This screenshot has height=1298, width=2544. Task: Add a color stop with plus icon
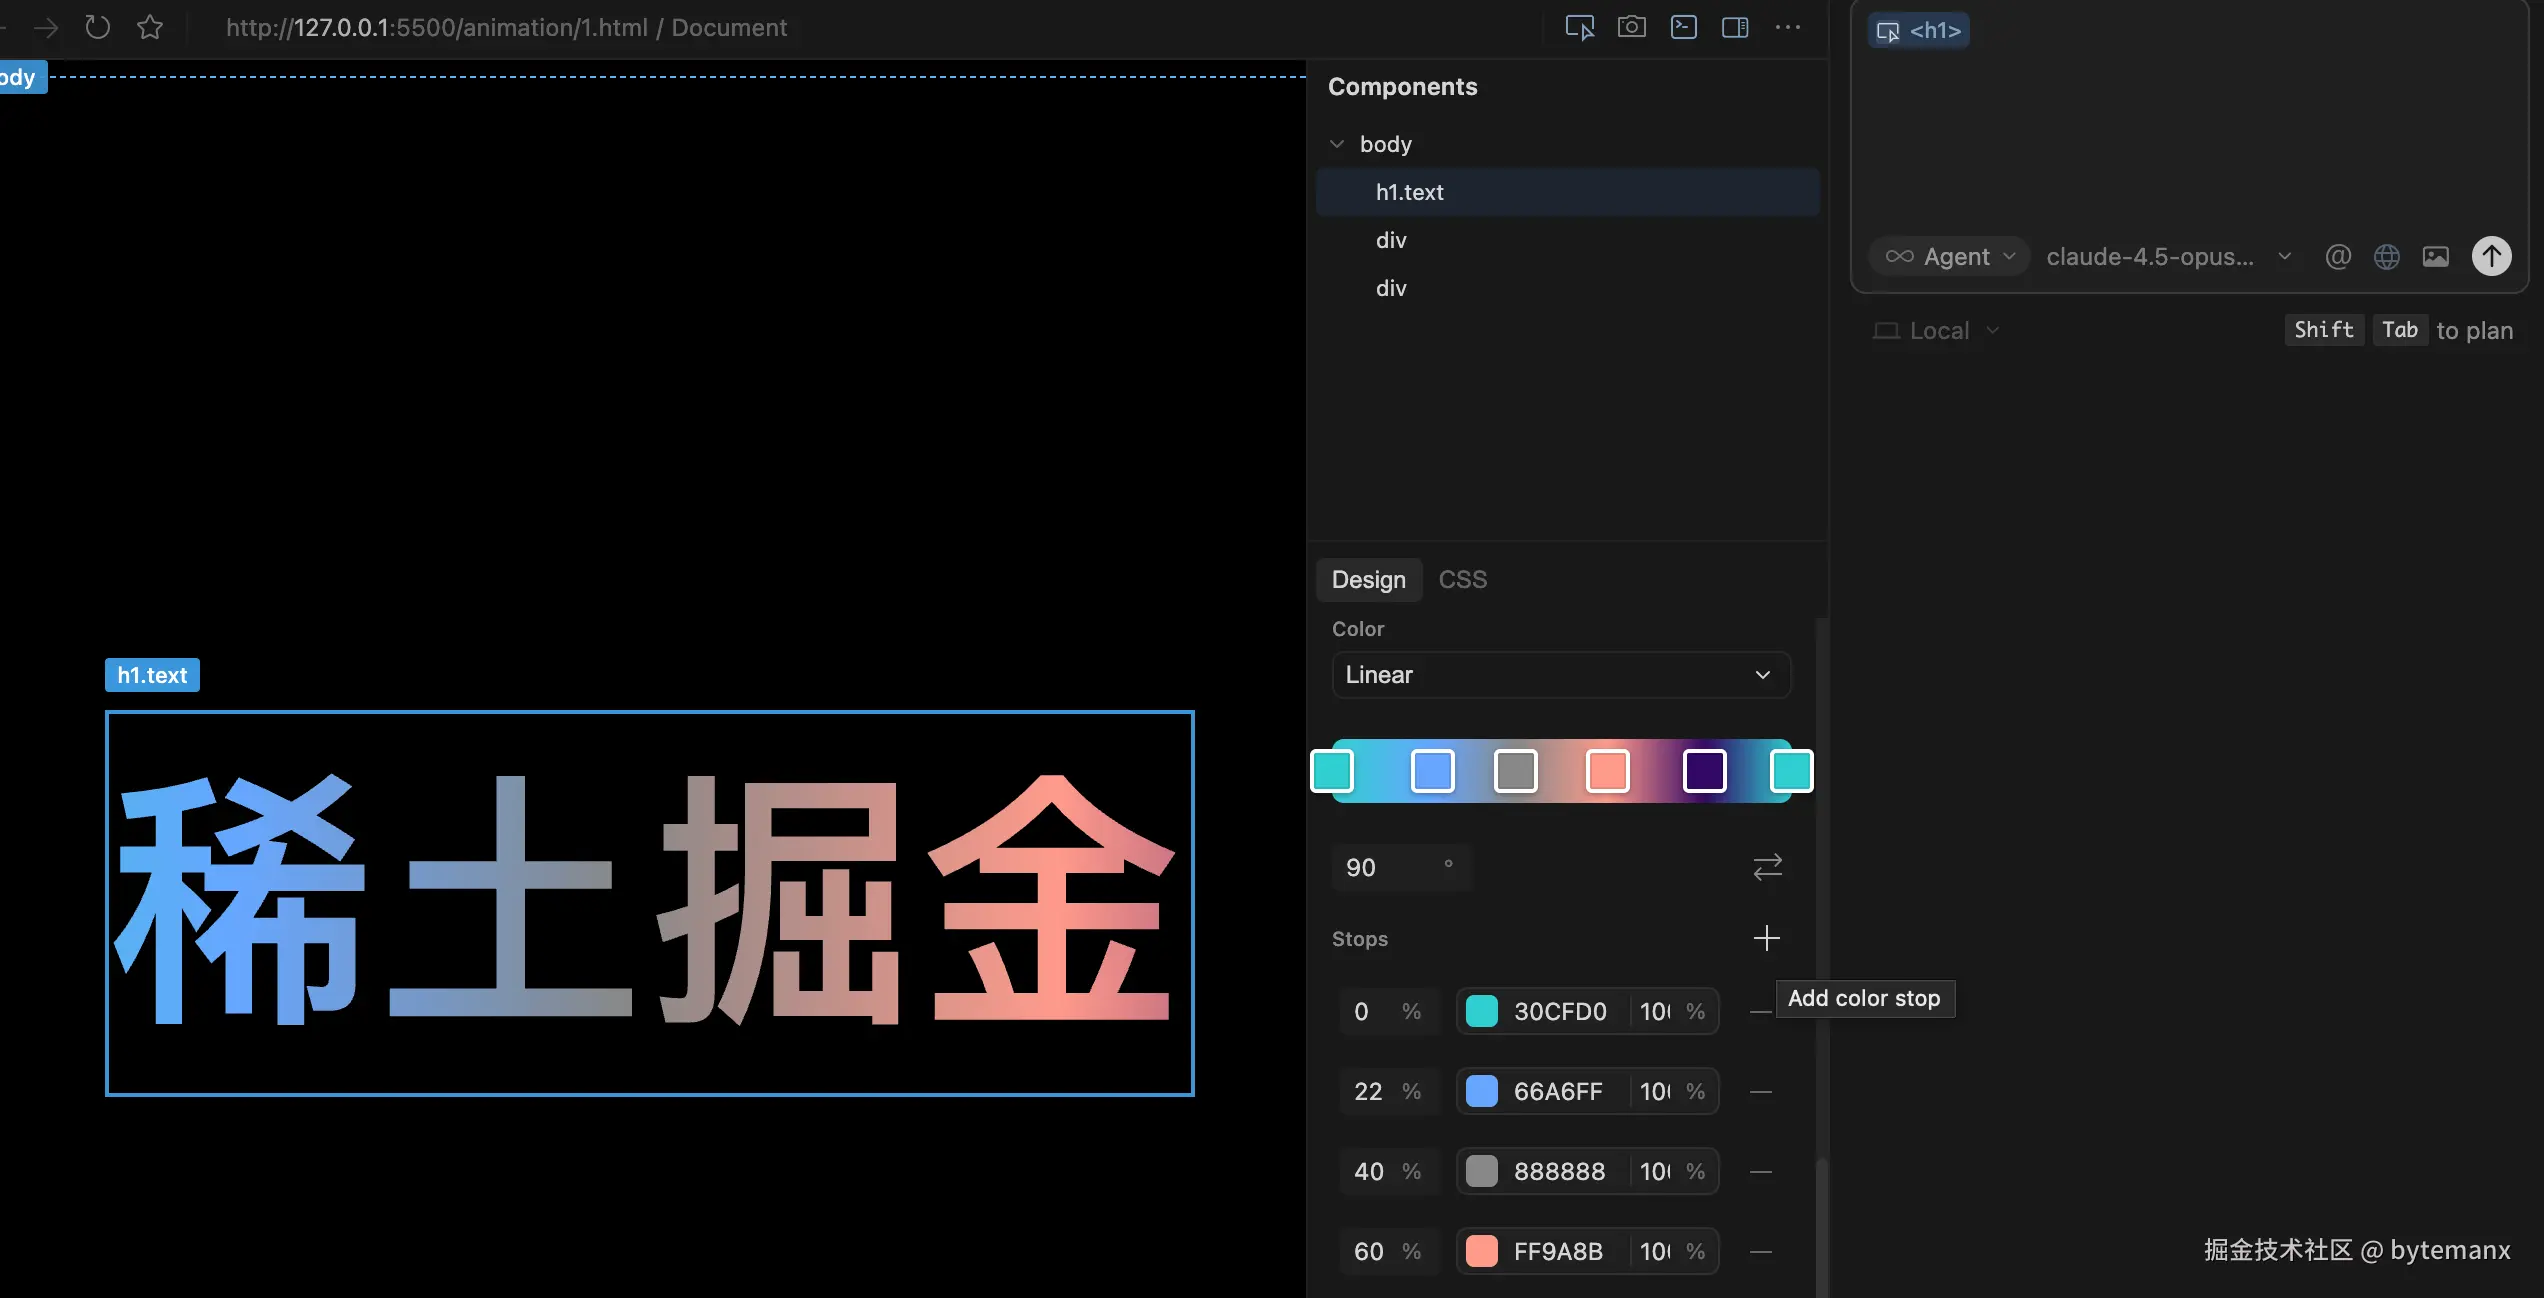[1766, 938]
